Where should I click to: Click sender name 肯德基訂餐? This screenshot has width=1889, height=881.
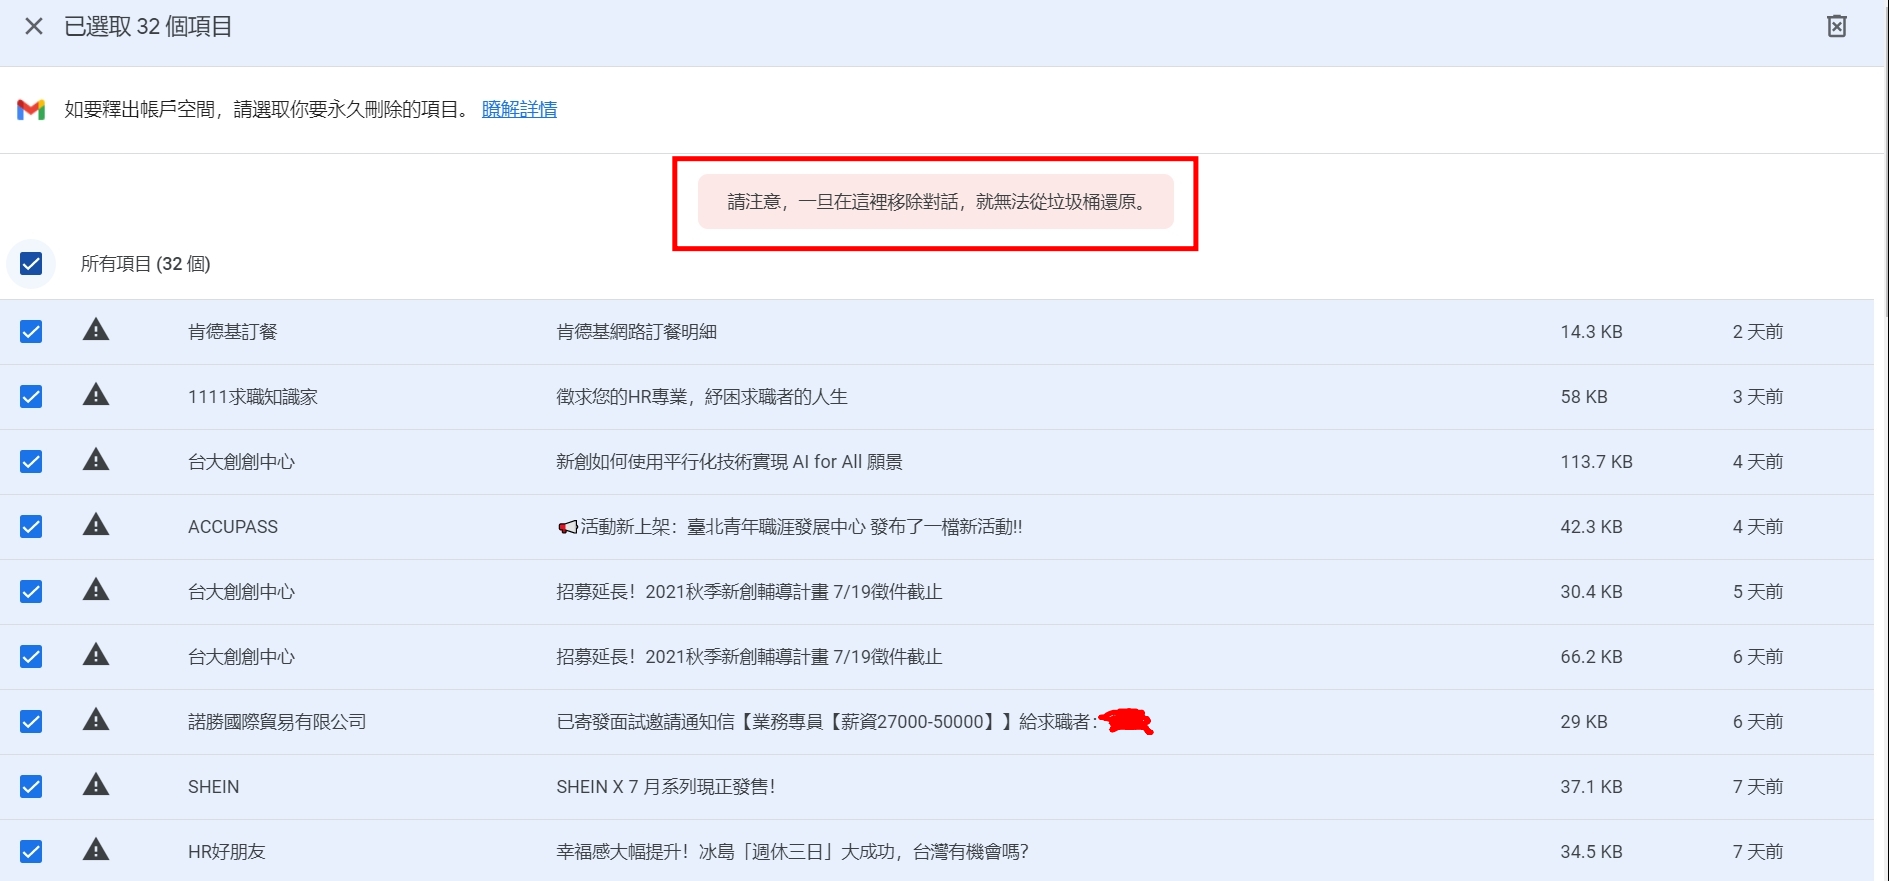point(233,332)
